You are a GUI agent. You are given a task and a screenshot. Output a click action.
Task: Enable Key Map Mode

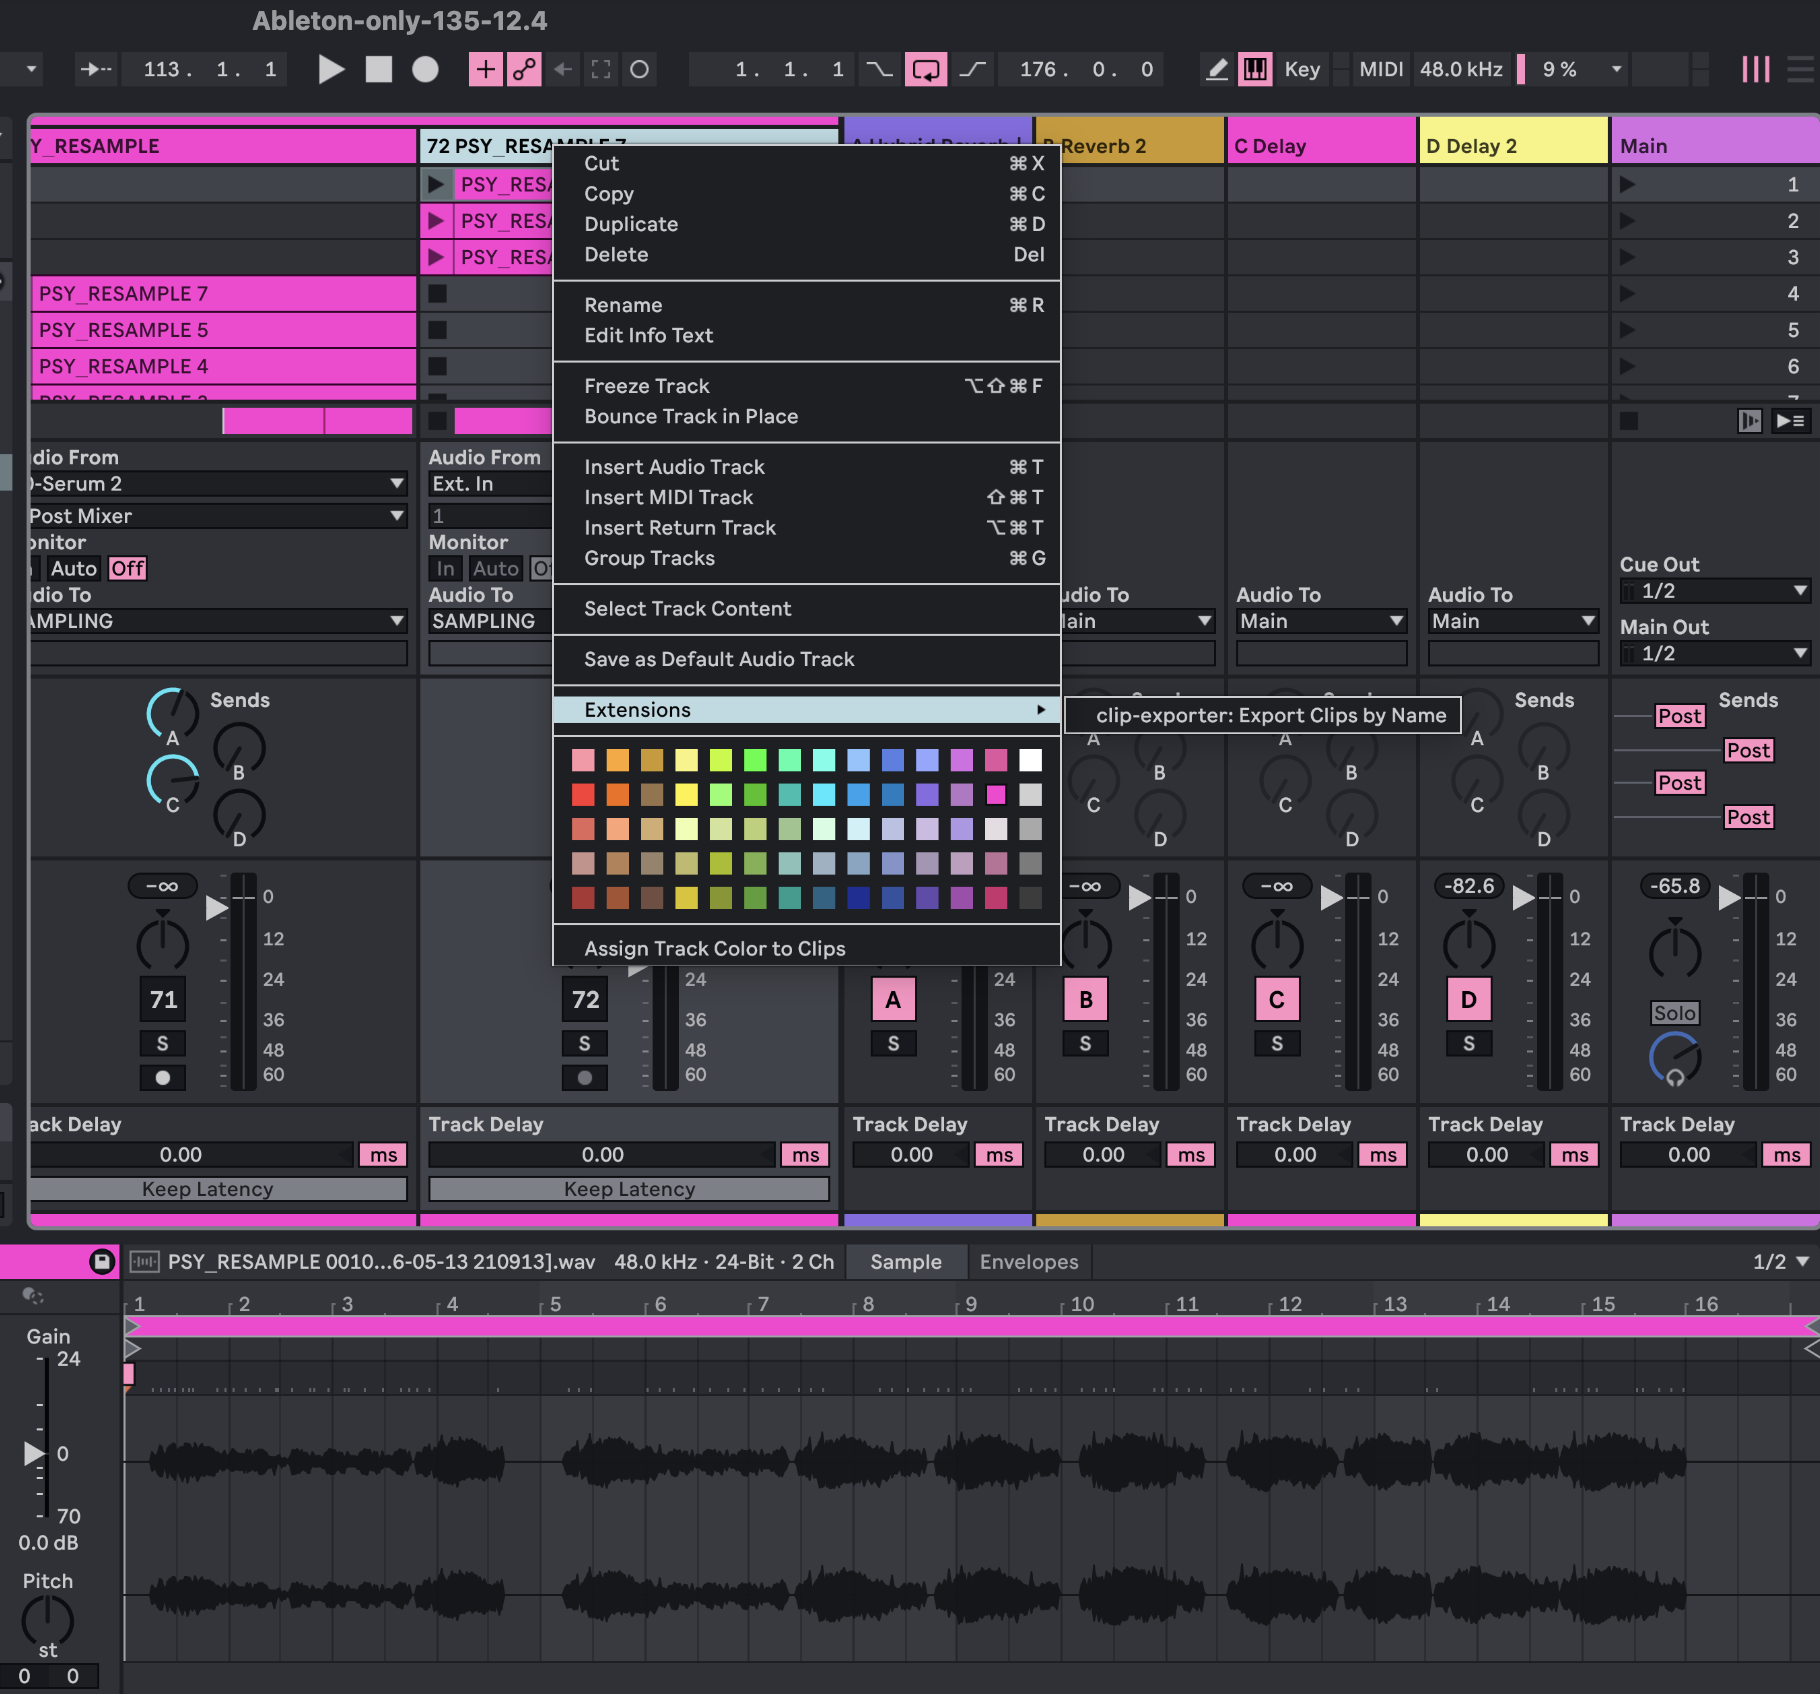[x=1302, y=69]
